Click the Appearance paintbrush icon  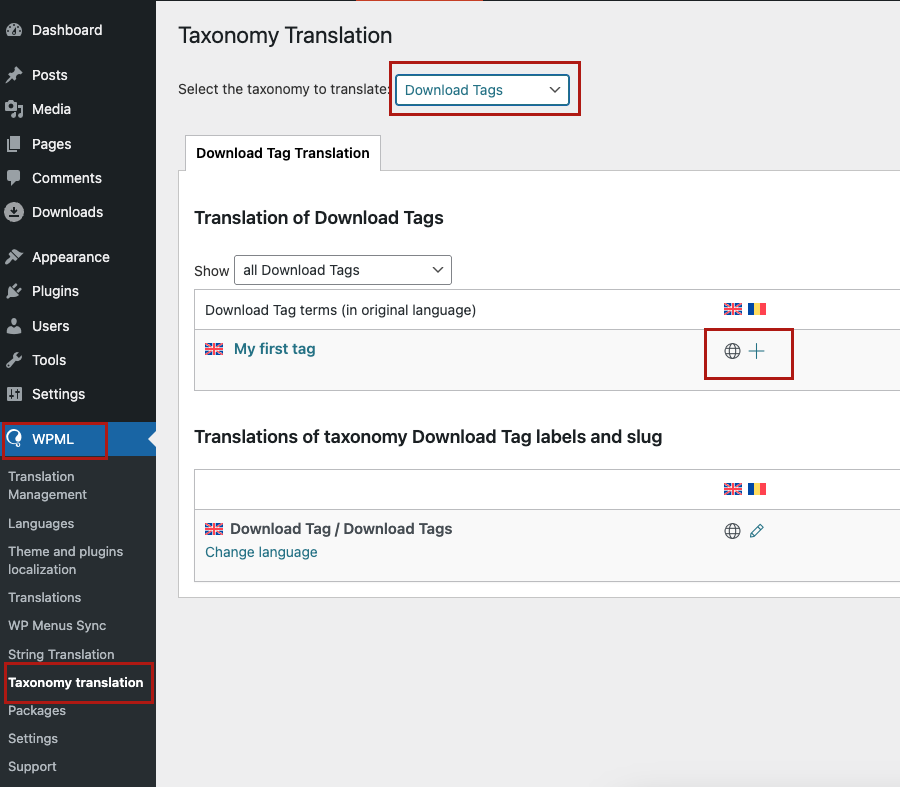14,257
